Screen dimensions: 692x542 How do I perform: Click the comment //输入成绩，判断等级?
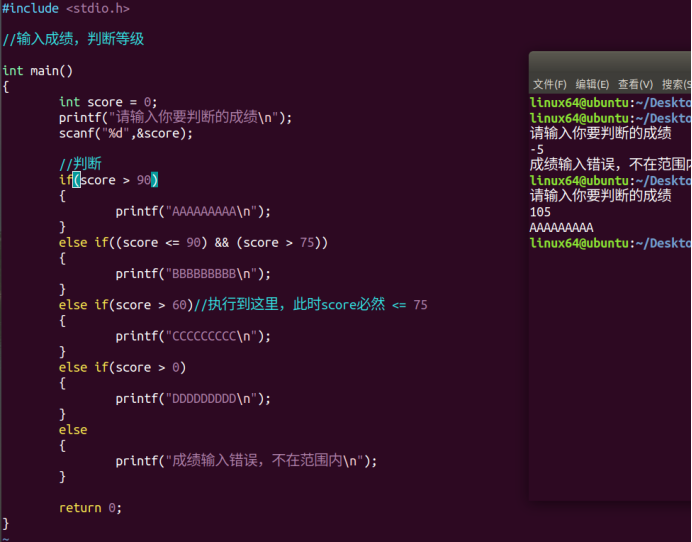tap(73, 39)
